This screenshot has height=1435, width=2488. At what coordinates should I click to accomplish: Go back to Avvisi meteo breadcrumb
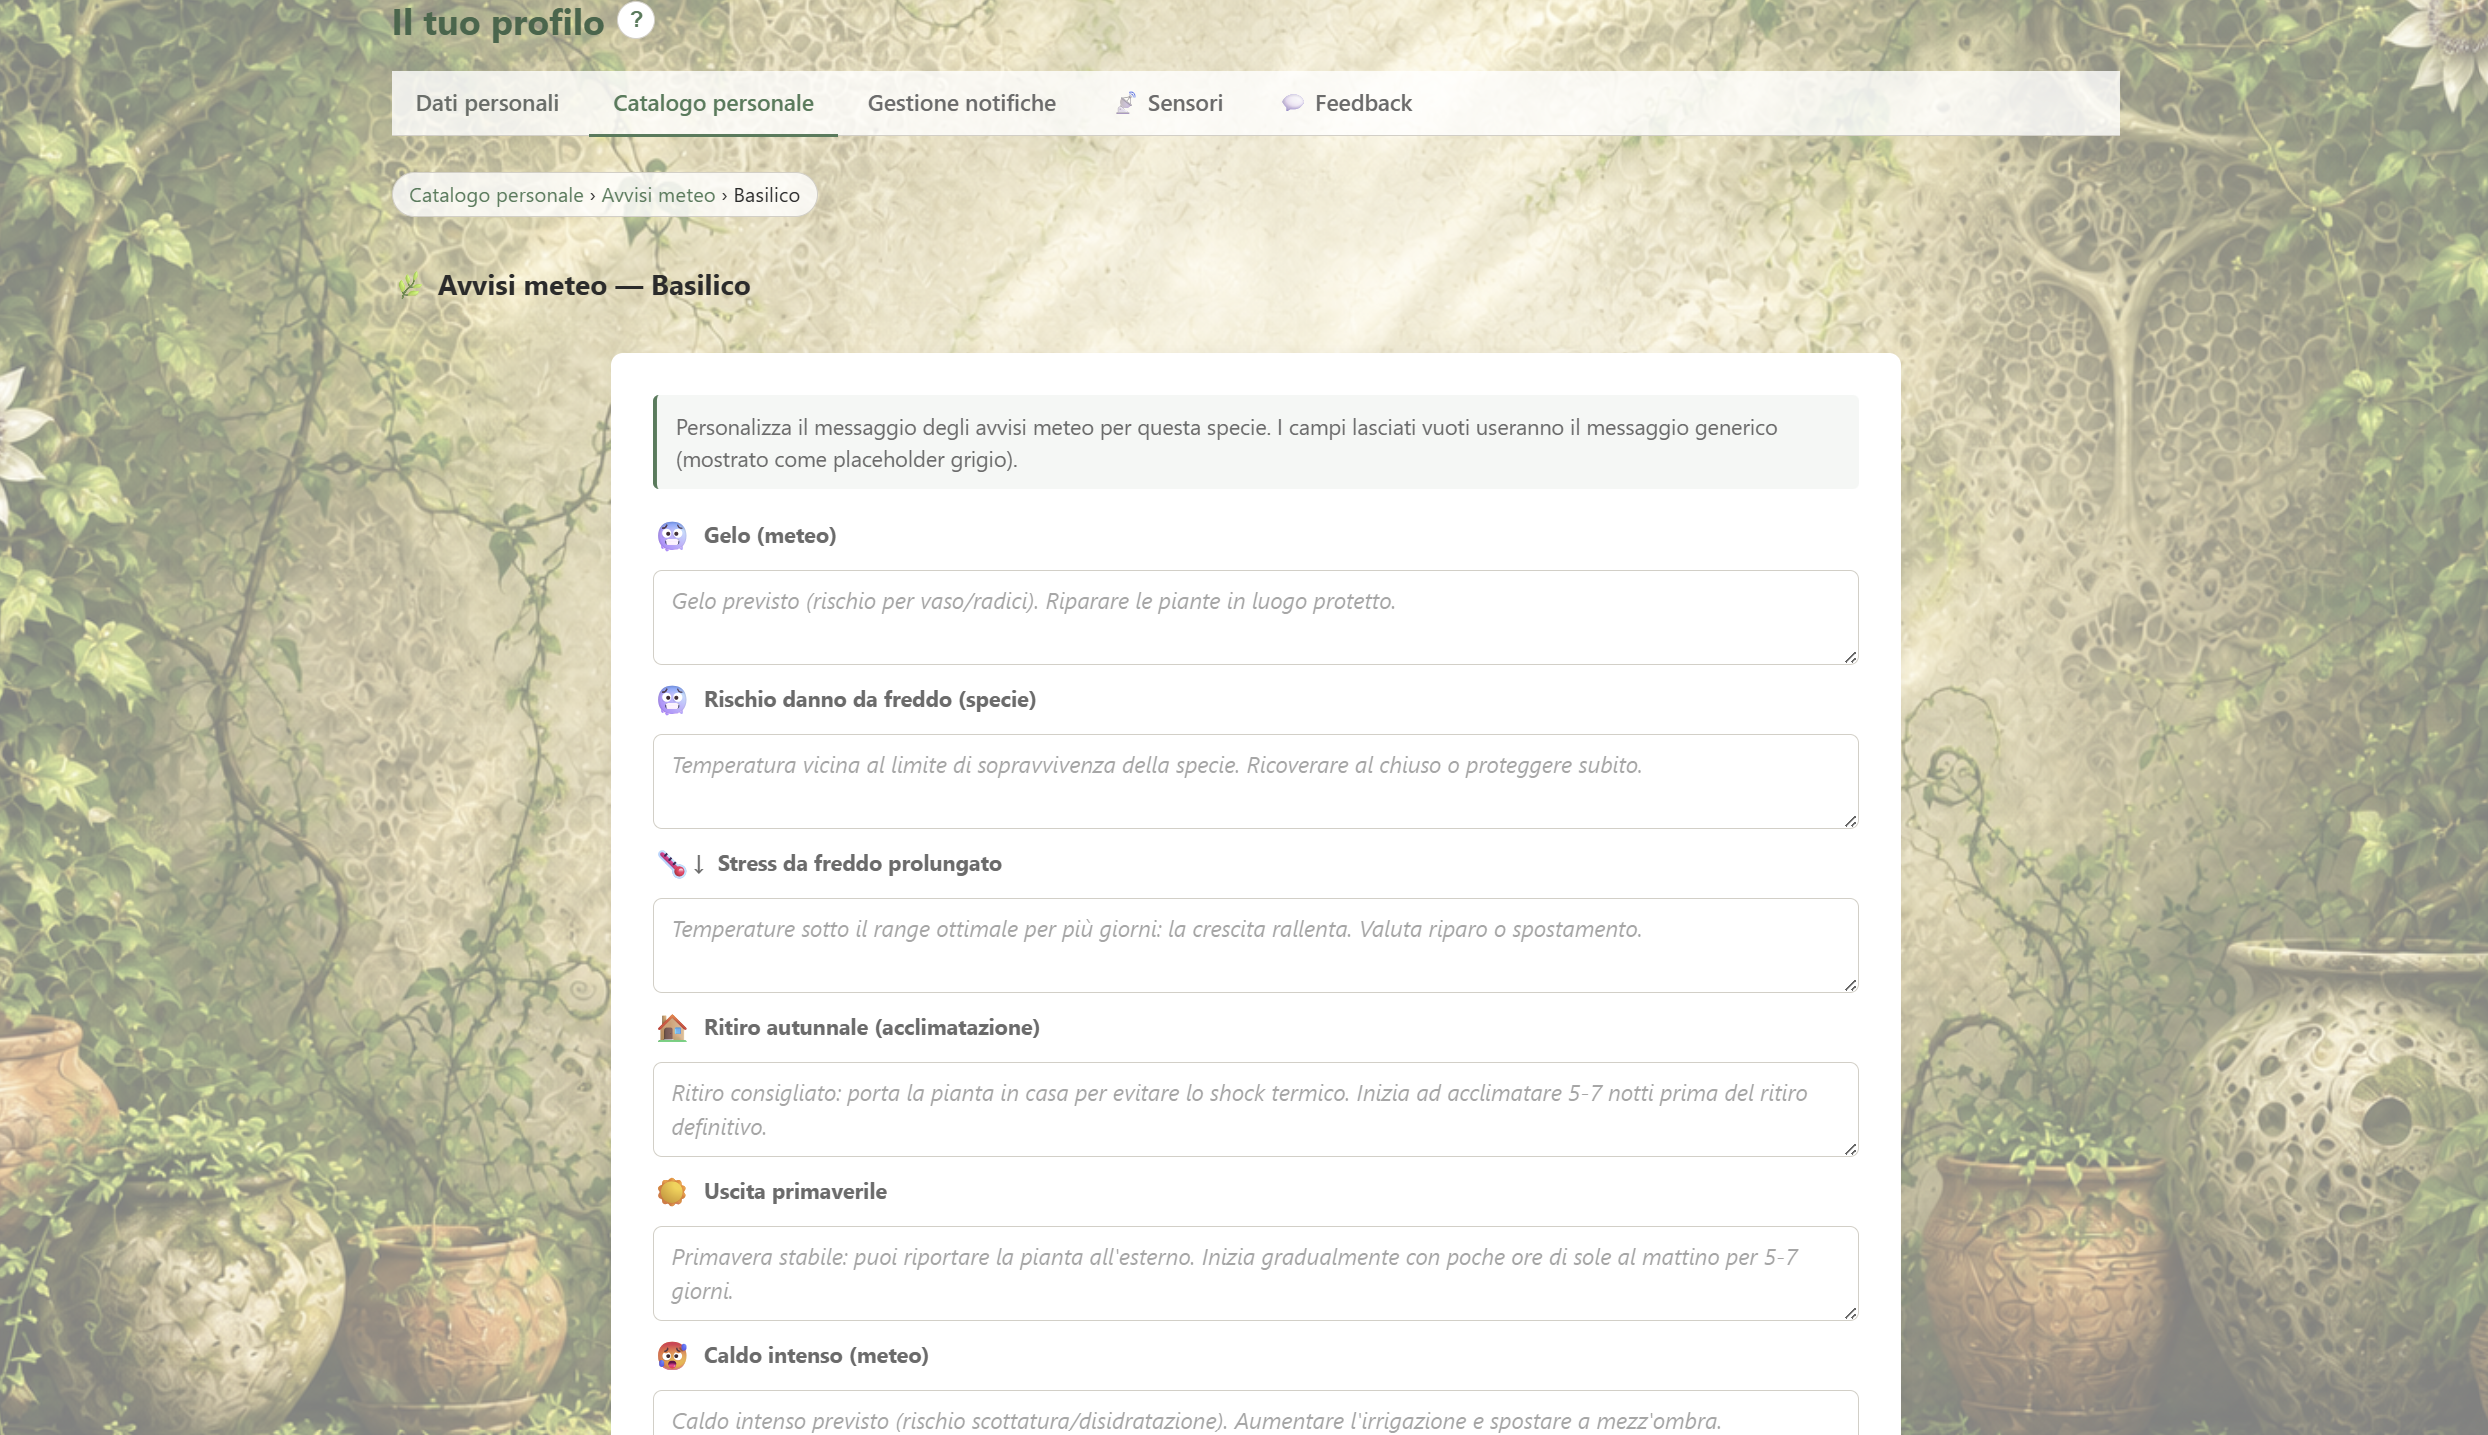658,195
